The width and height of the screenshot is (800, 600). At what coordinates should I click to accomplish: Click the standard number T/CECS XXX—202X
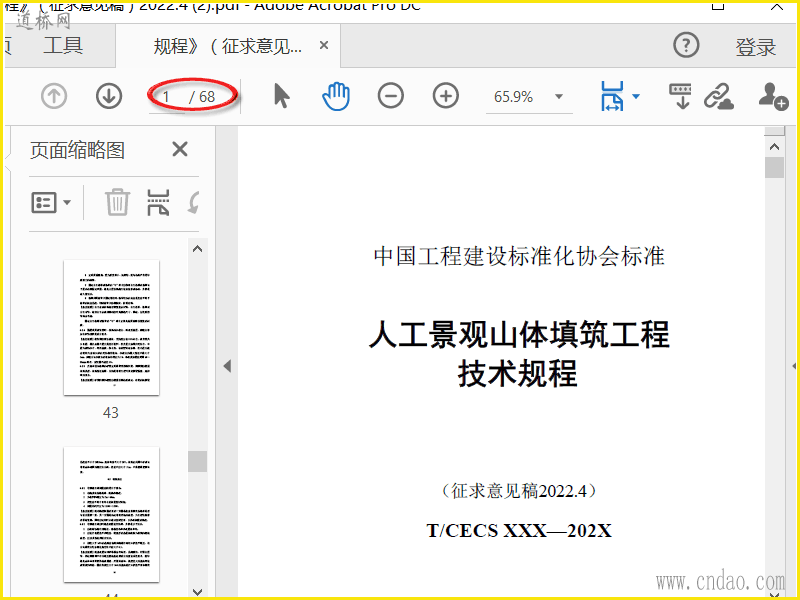[519, 531]
